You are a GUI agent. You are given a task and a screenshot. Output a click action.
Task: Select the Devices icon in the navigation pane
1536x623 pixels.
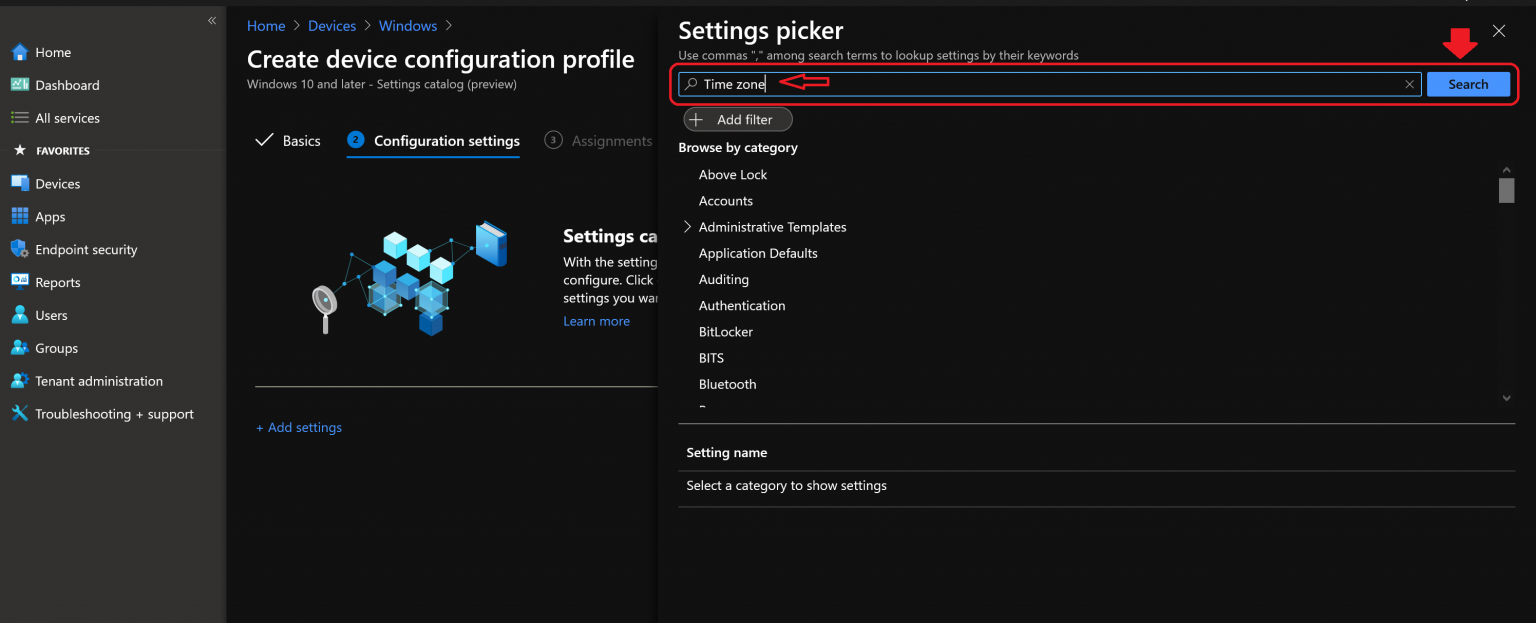(20, 183)
